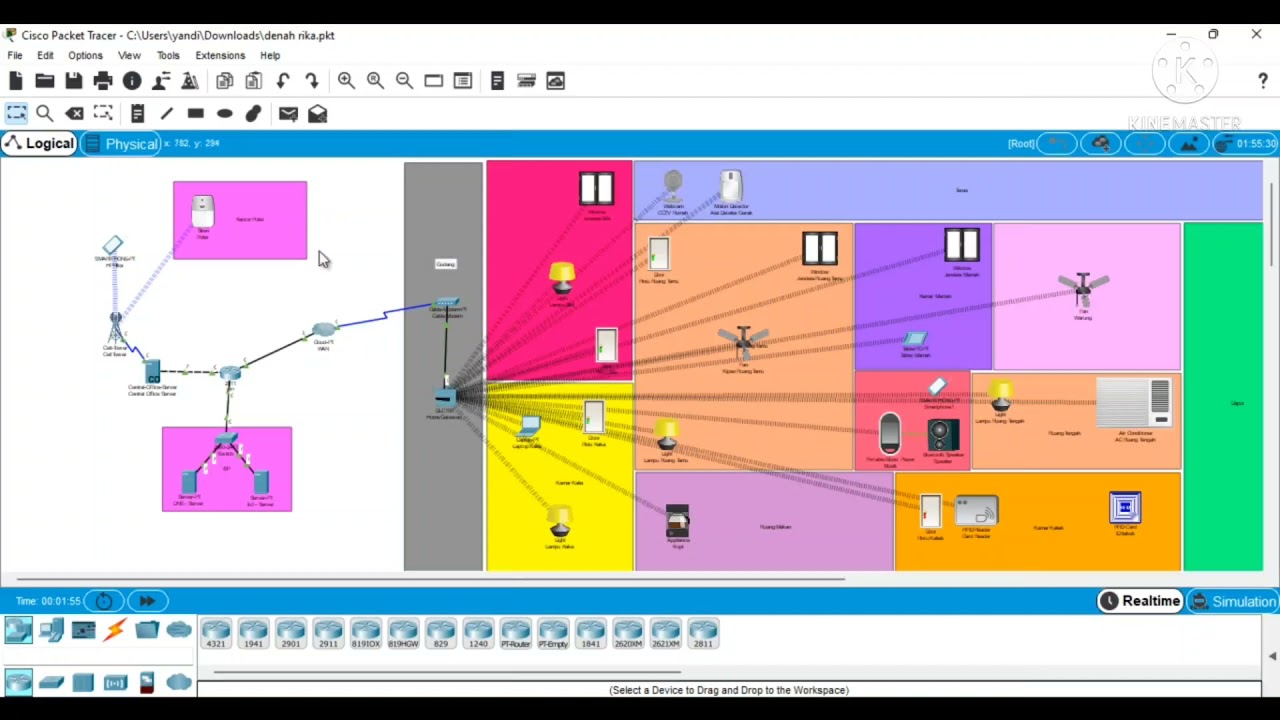
Task: Zoom in on the workspace
Action: click(347, 81)
